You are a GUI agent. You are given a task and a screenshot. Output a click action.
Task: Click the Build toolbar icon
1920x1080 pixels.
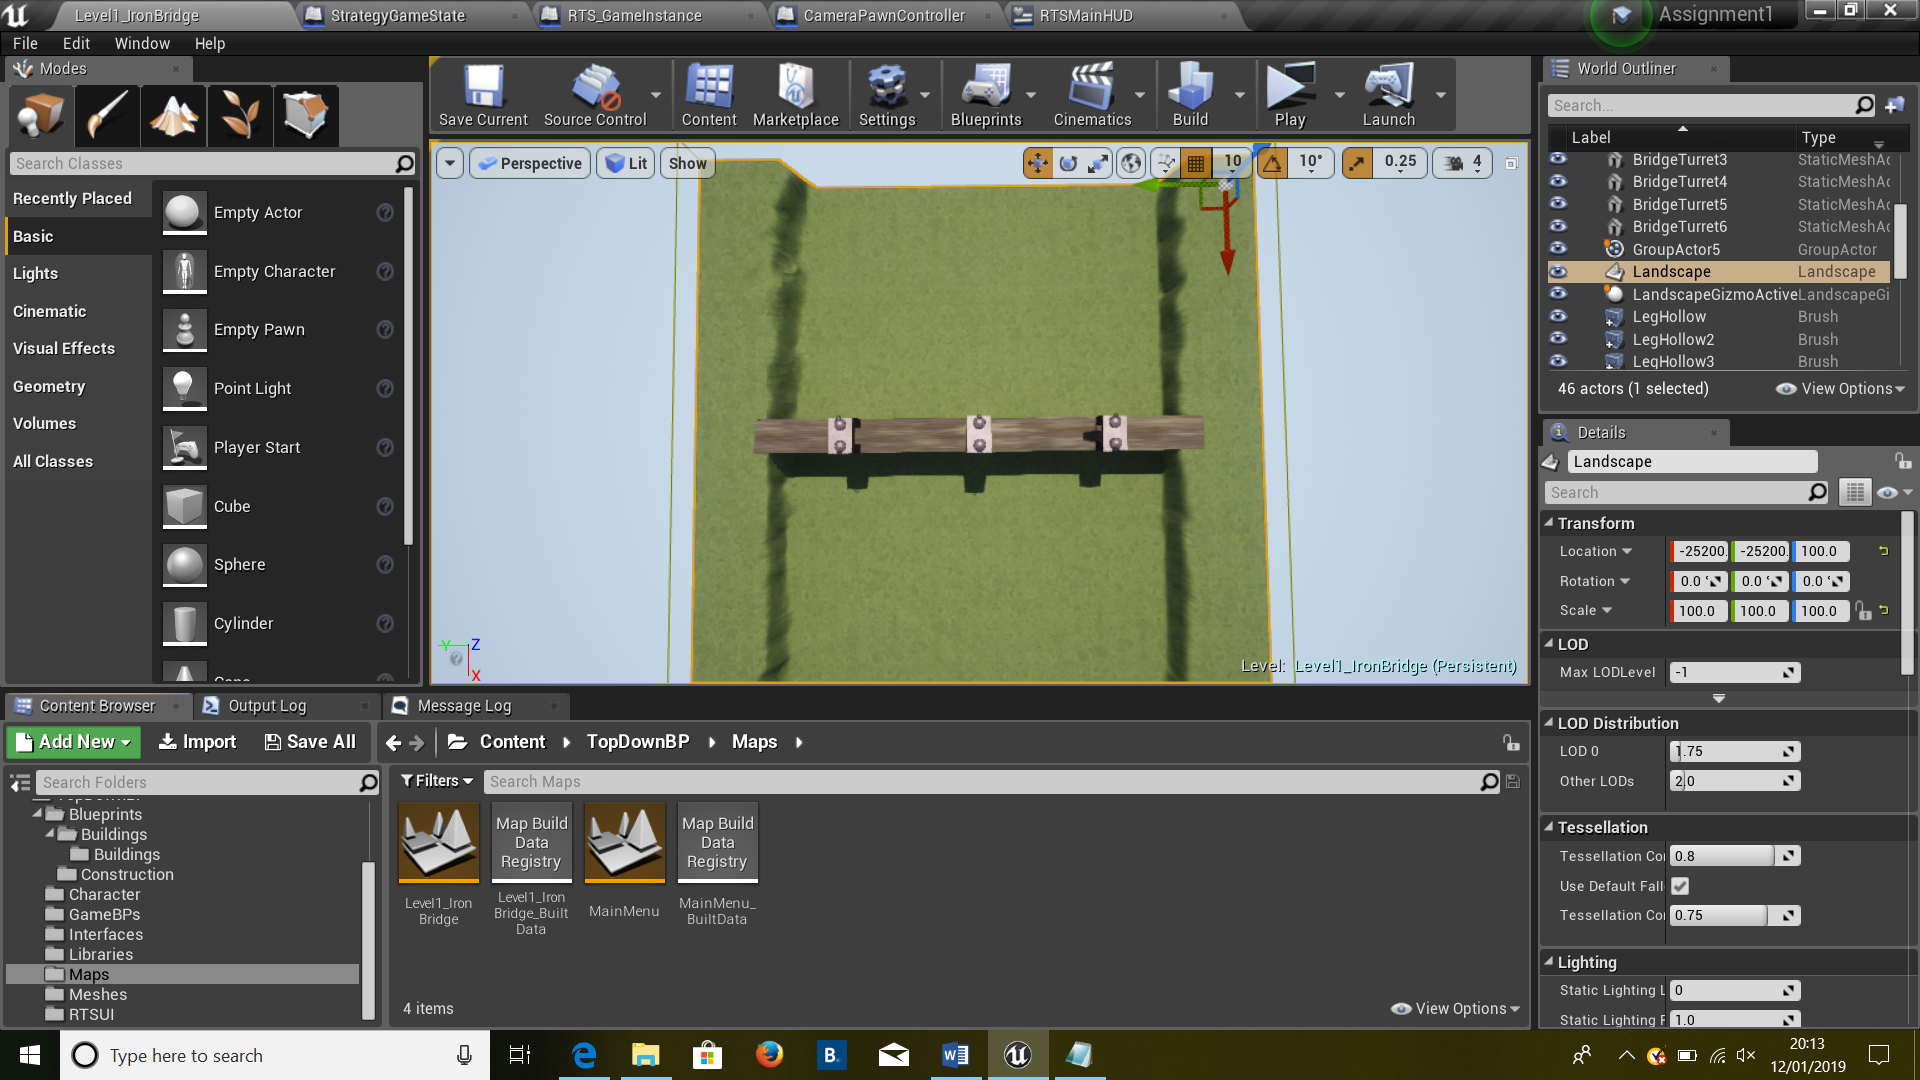pyautogui.click(x=1190, y=95)
